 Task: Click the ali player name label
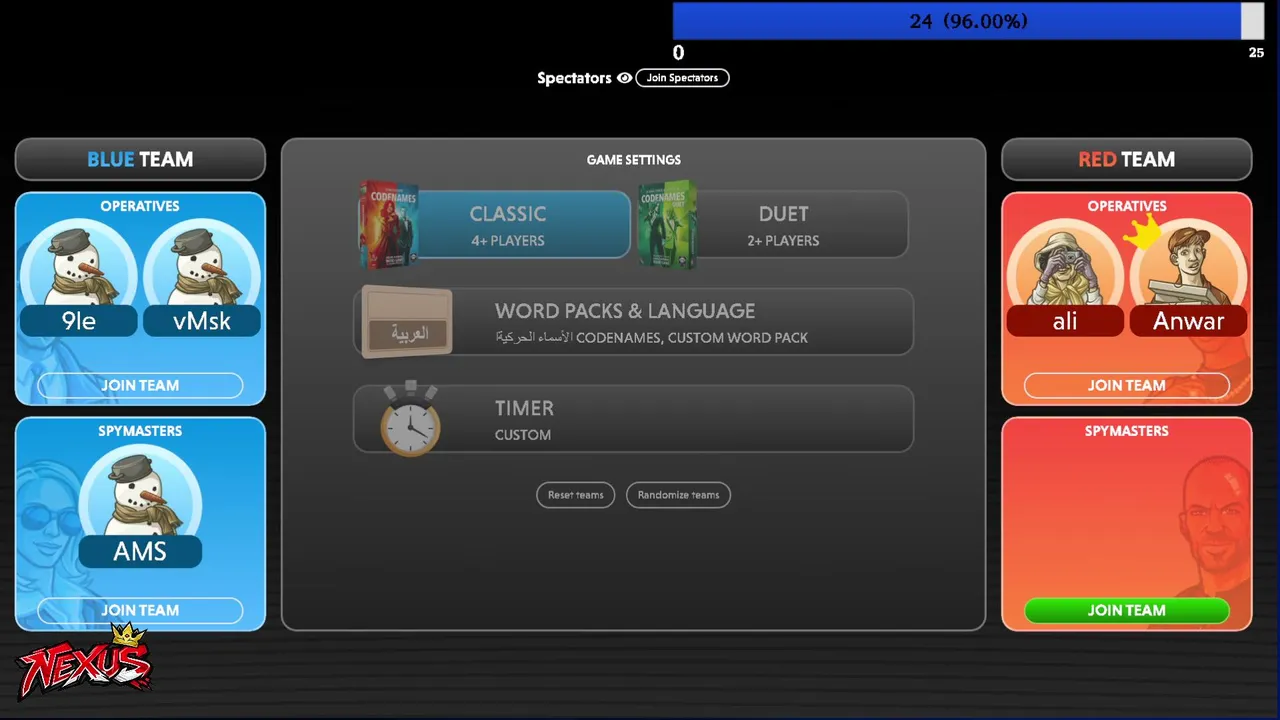click(x=1065, y=321)
